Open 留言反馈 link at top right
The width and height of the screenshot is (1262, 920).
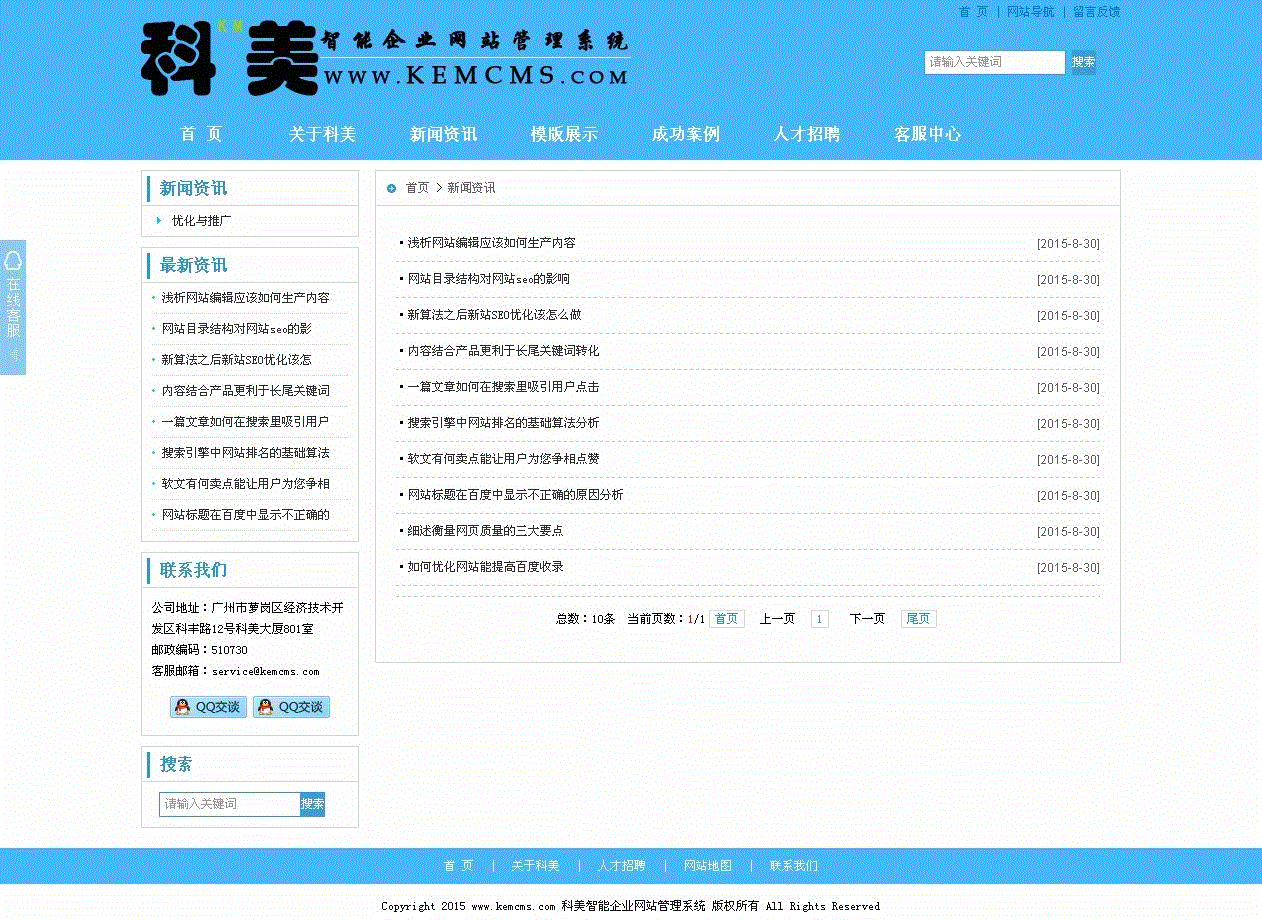(x=1096, y=12)
